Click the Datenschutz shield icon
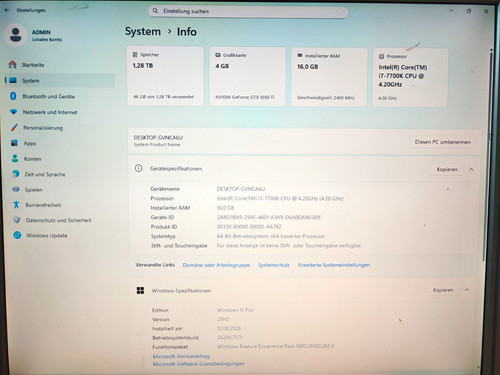The width and height of the screenshot is (500, 375). tap(17, 220)
